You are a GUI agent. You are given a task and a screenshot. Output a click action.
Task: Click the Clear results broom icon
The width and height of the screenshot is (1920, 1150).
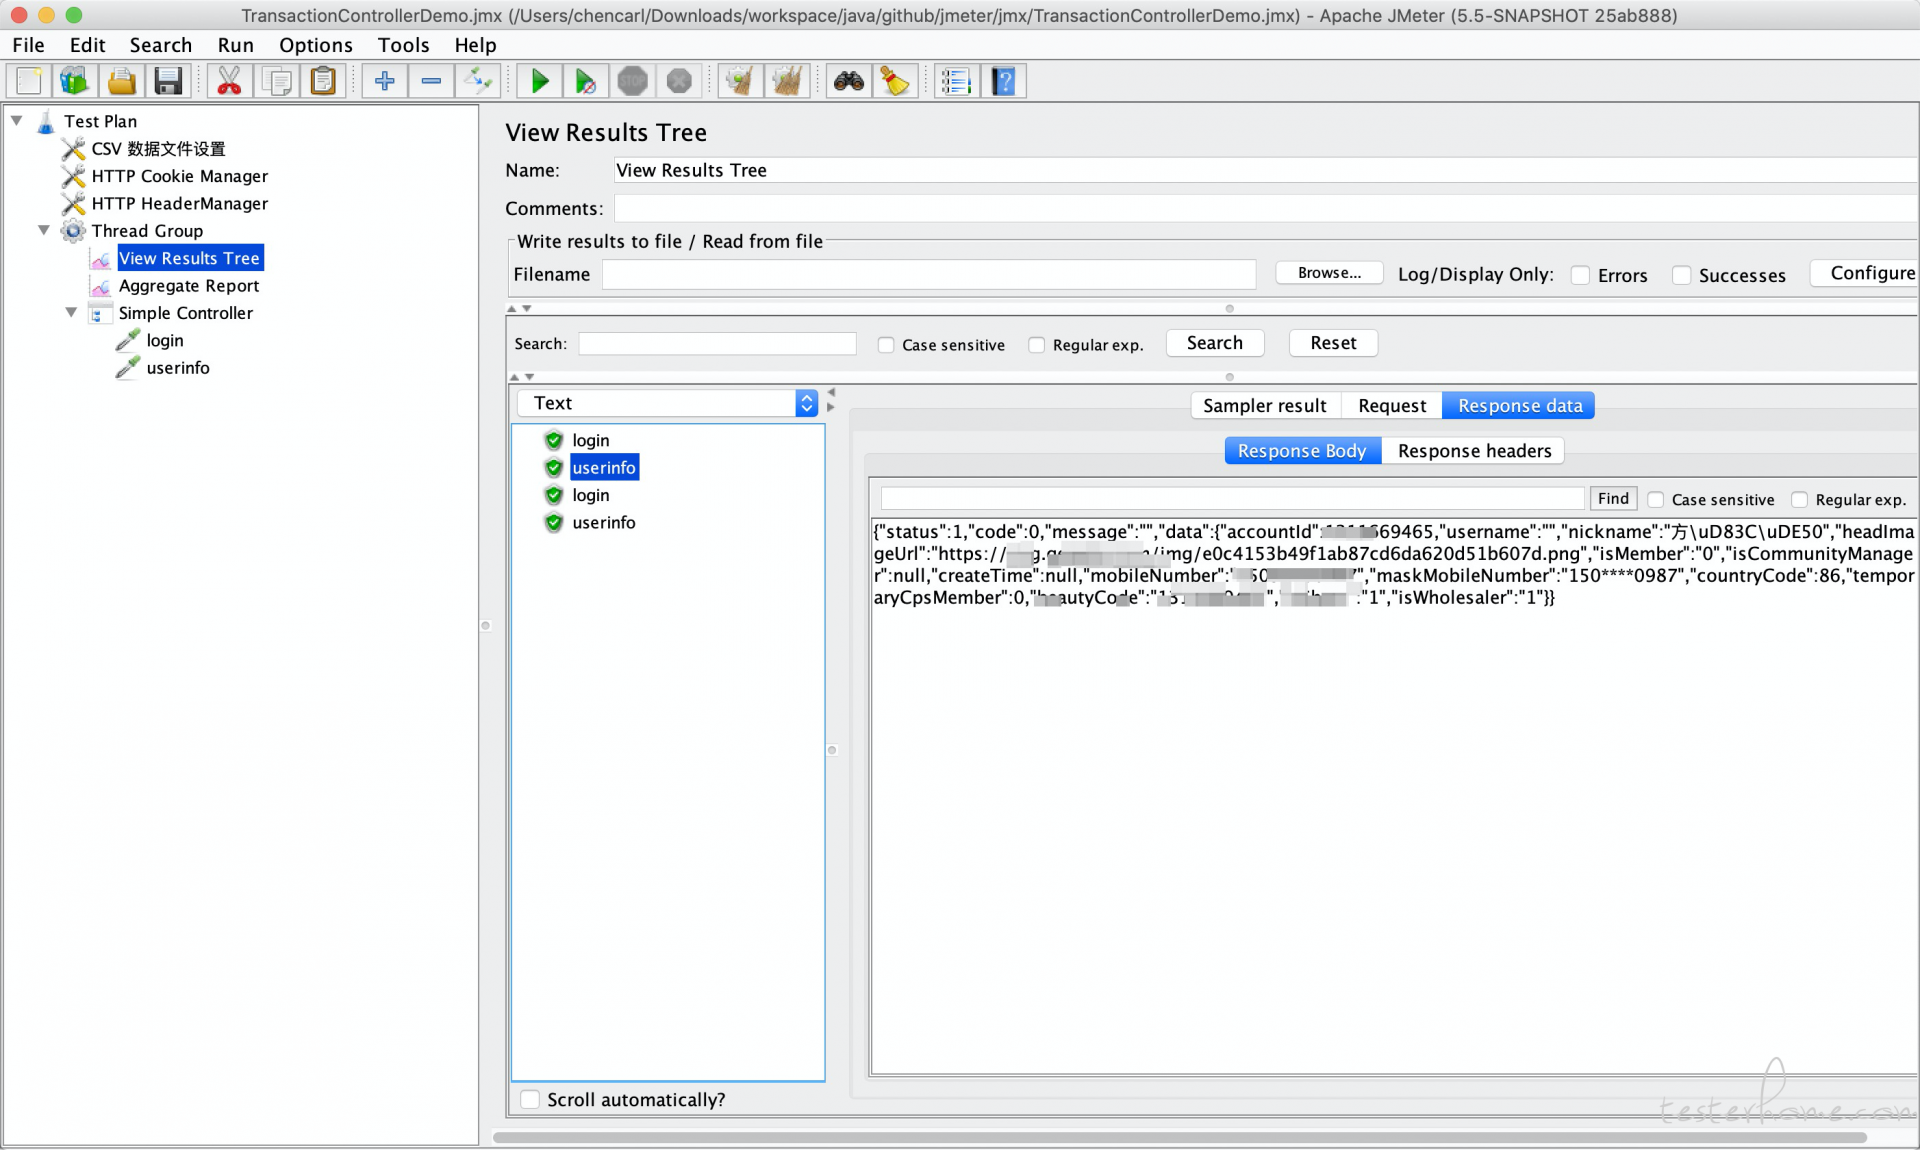pyautogui.click(x=740, y=81)
